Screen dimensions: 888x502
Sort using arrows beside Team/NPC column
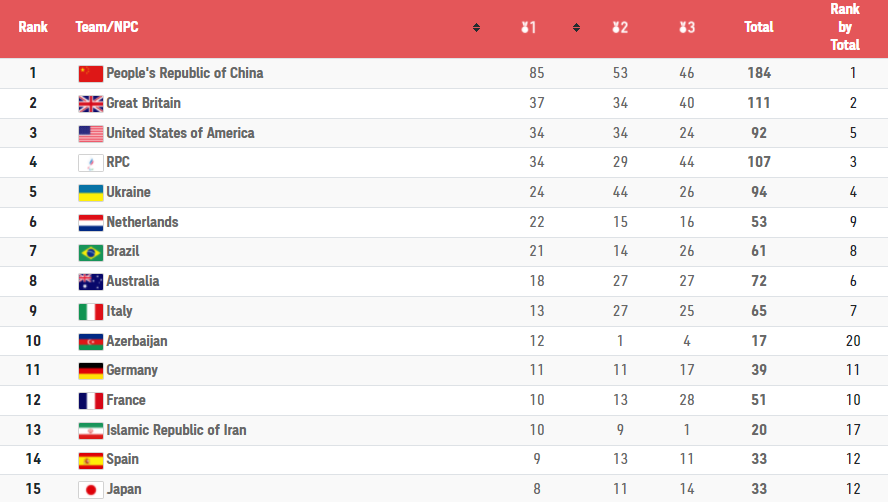pos(476,28)
